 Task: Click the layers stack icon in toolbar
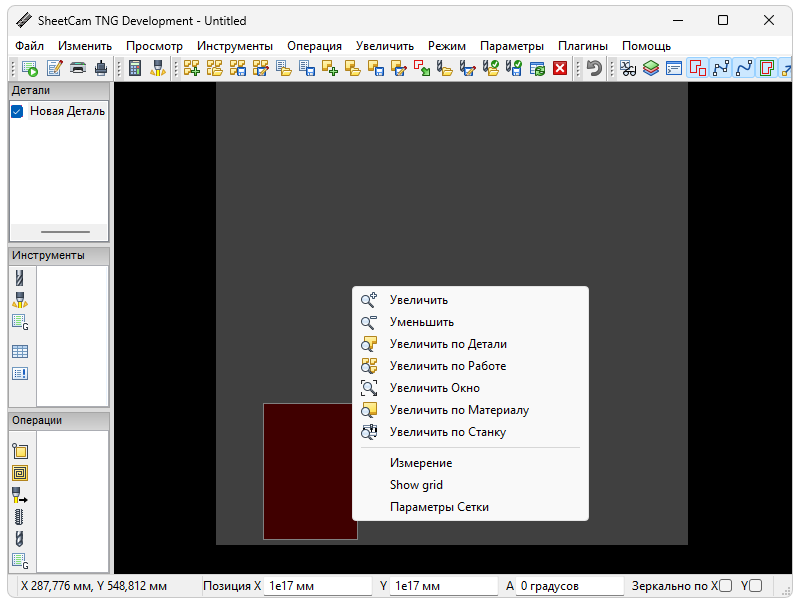coord(651,68)
